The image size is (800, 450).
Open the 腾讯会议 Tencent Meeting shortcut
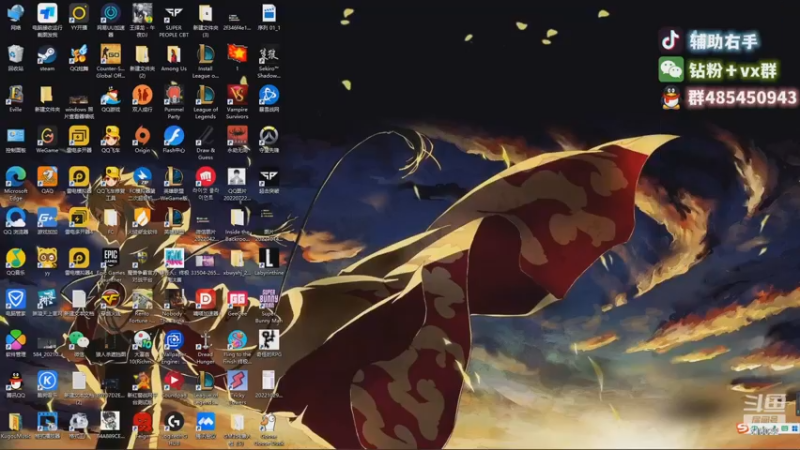pos(206,422)
